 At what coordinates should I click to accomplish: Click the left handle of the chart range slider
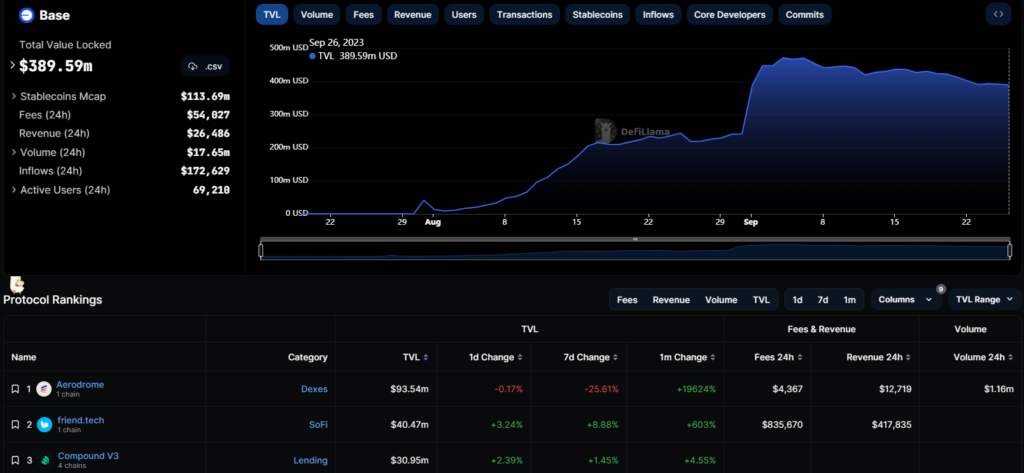point(261,250)
